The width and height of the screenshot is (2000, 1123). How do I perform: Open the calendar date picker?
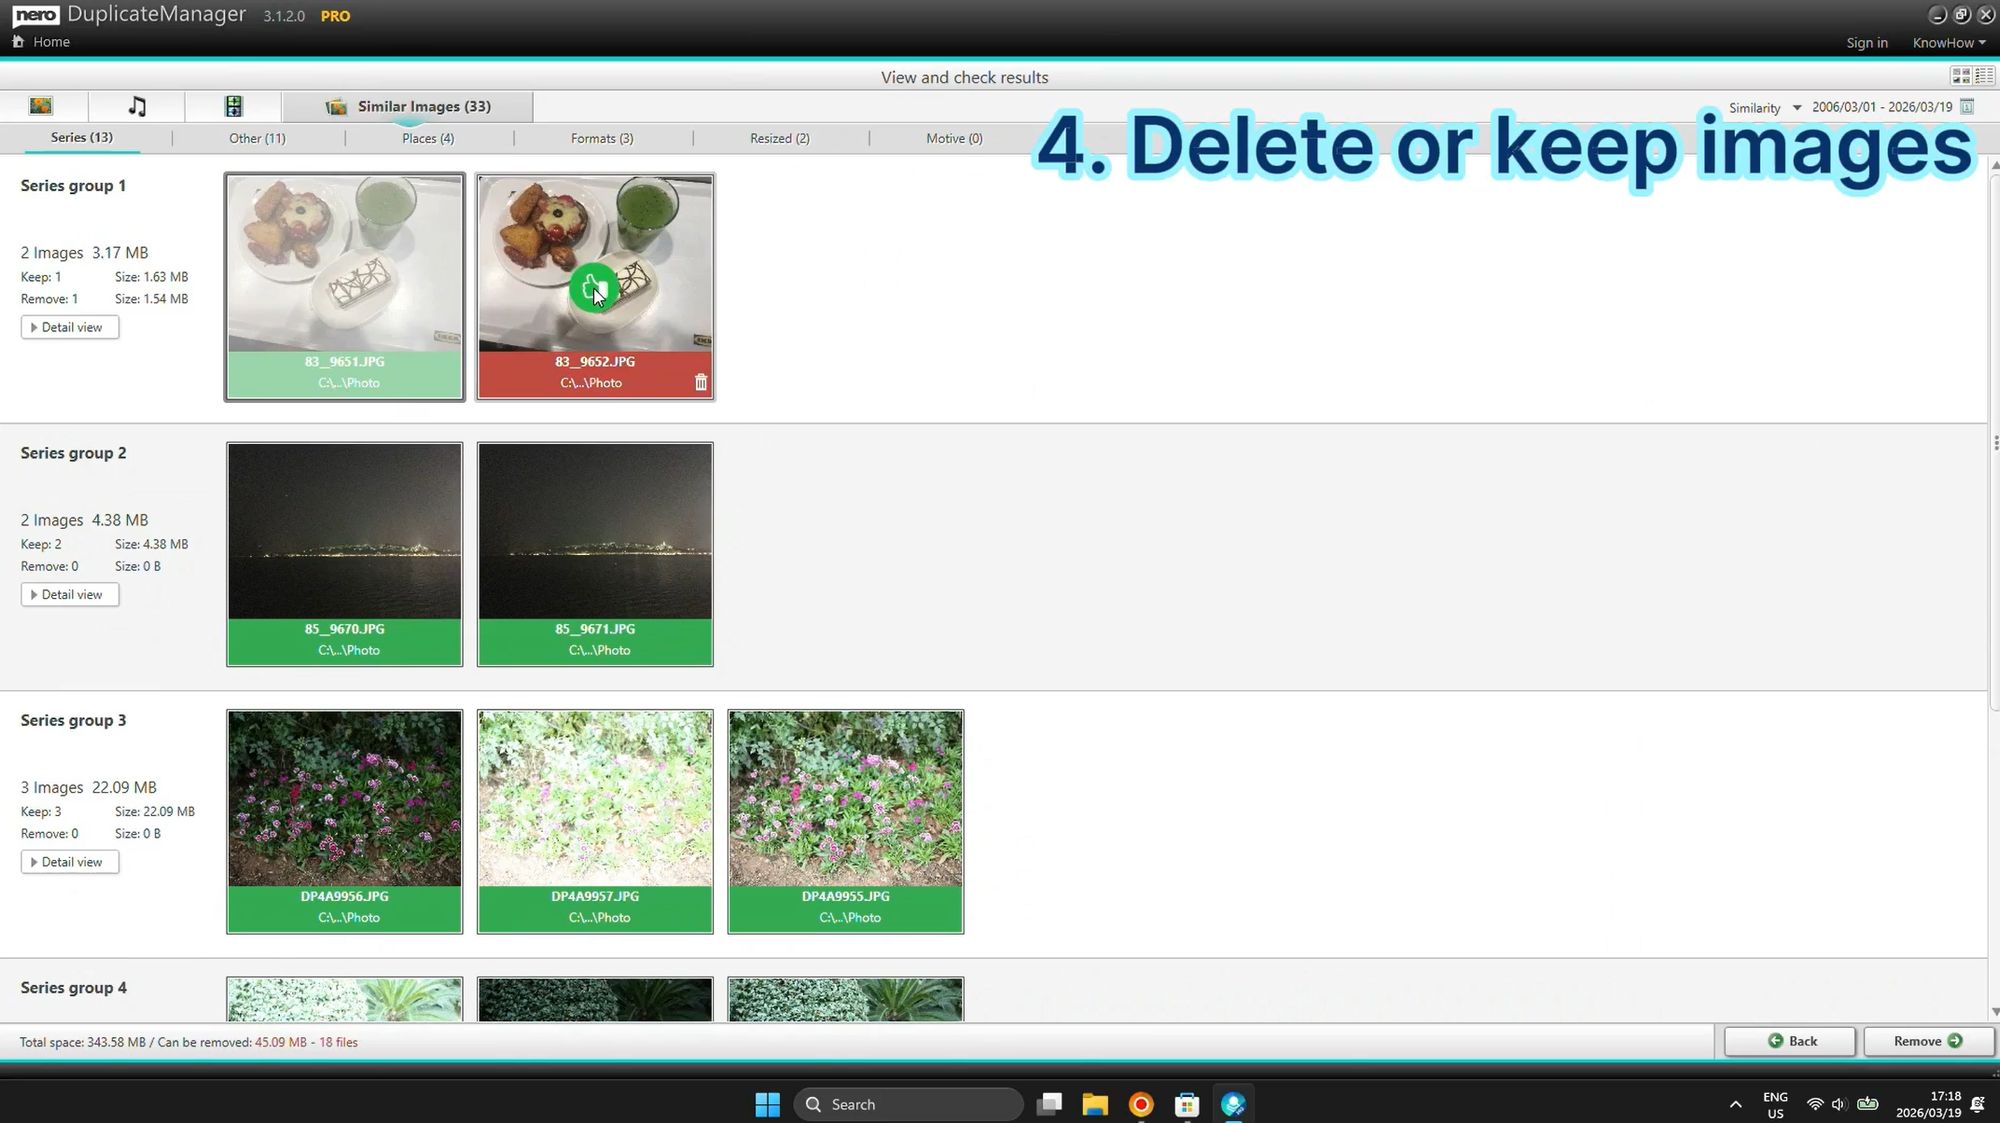1967,106
